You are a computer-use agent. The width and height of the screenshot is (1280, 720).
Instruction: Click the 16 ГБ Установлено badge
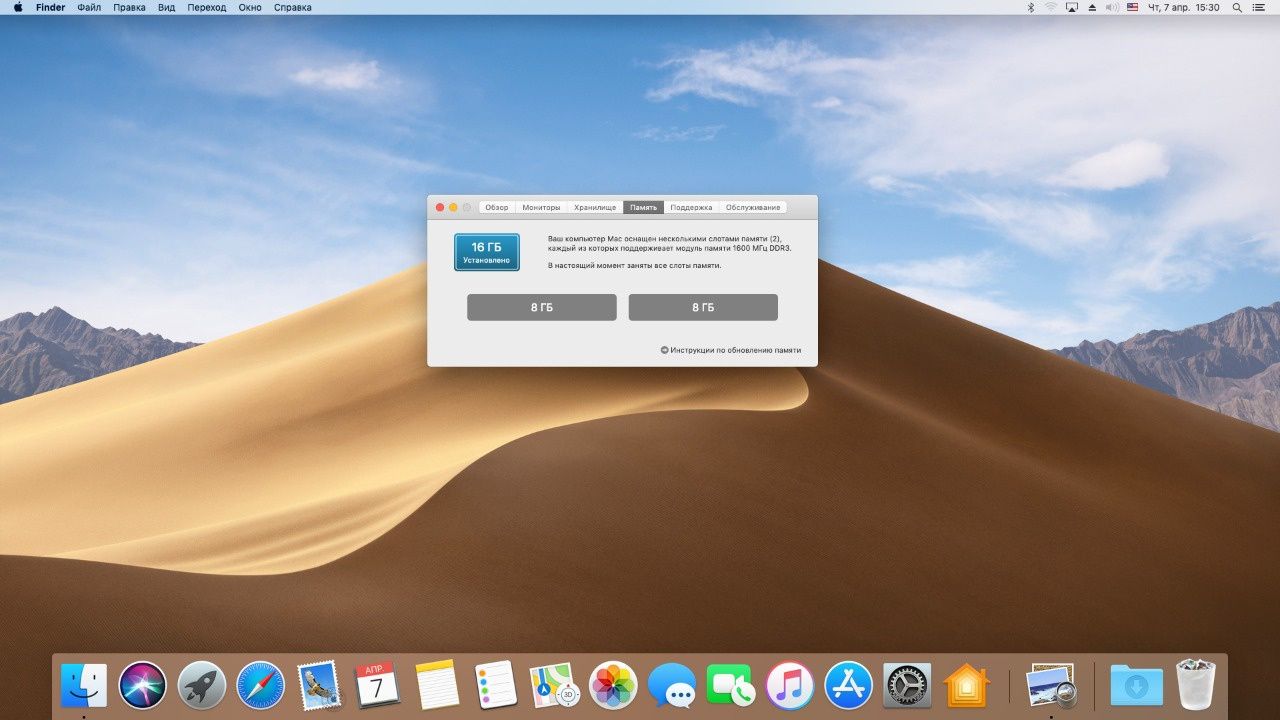[x=486, y=252]
